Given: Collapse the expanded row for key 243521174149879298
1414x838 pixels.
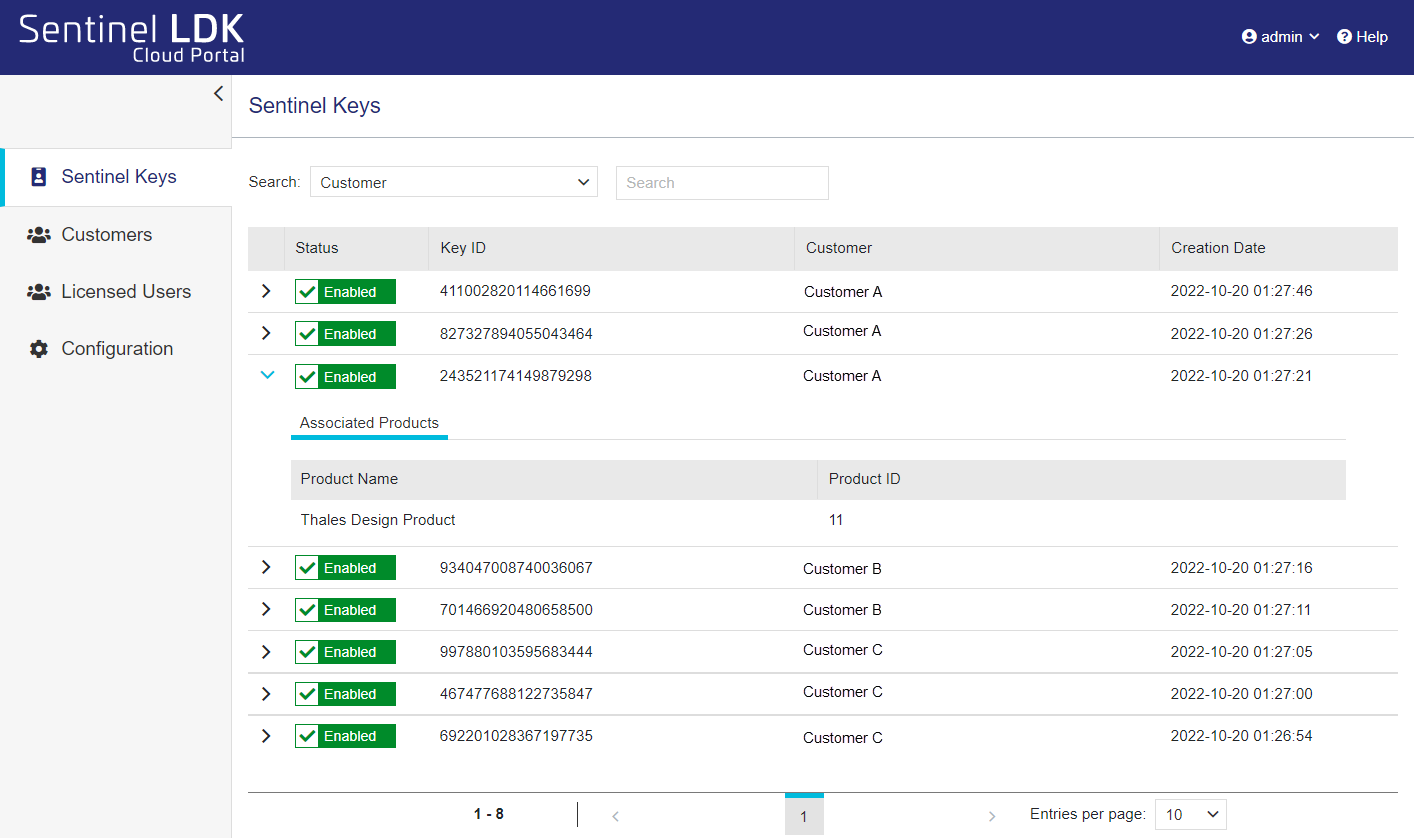Looking at the screenshot, I should (x=266, y=375).
